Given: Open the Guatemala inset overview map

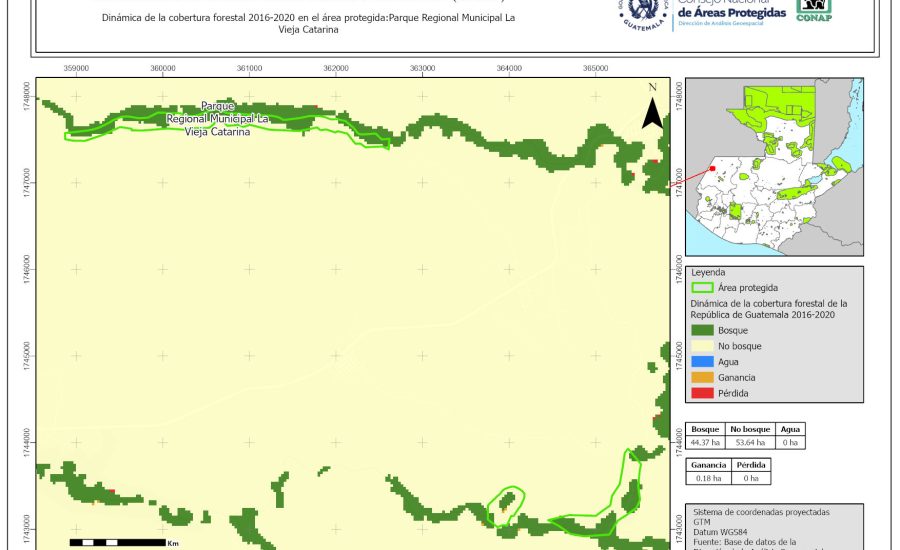Looking at the screenshot, I should point(775,167).
